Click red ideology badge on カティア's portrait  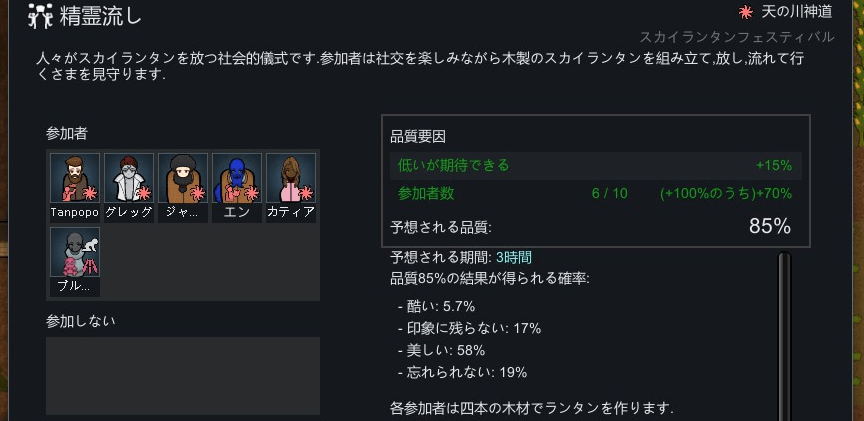(305, 193)
